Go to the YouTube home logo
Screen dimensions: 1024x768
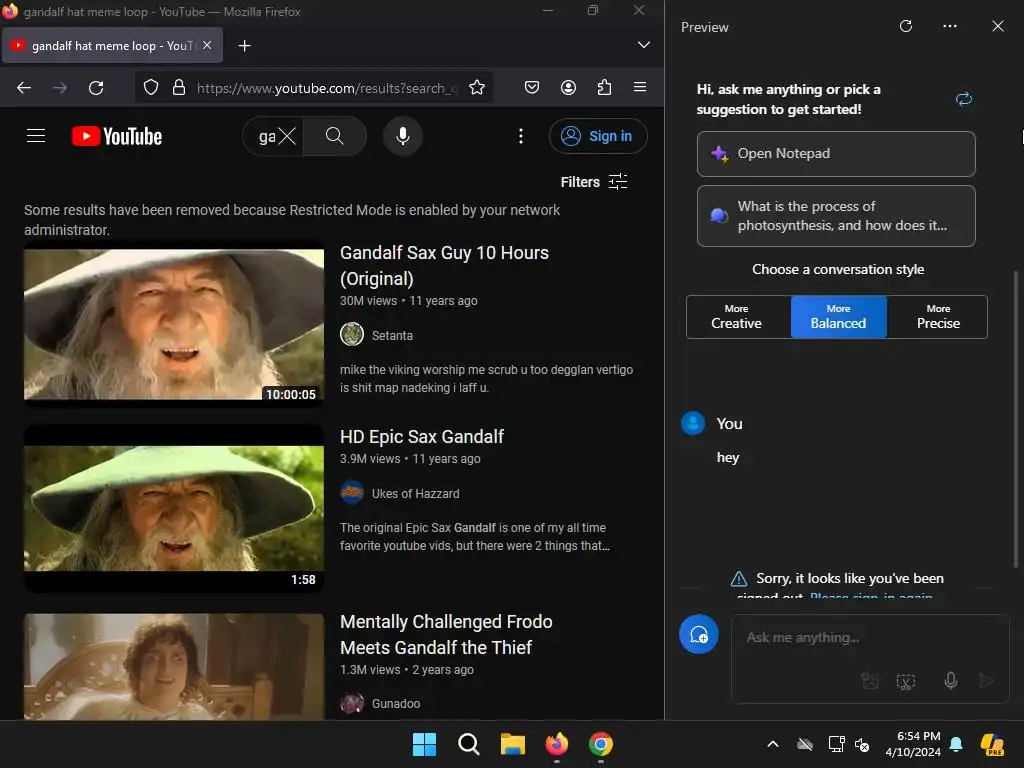(117, 136)
